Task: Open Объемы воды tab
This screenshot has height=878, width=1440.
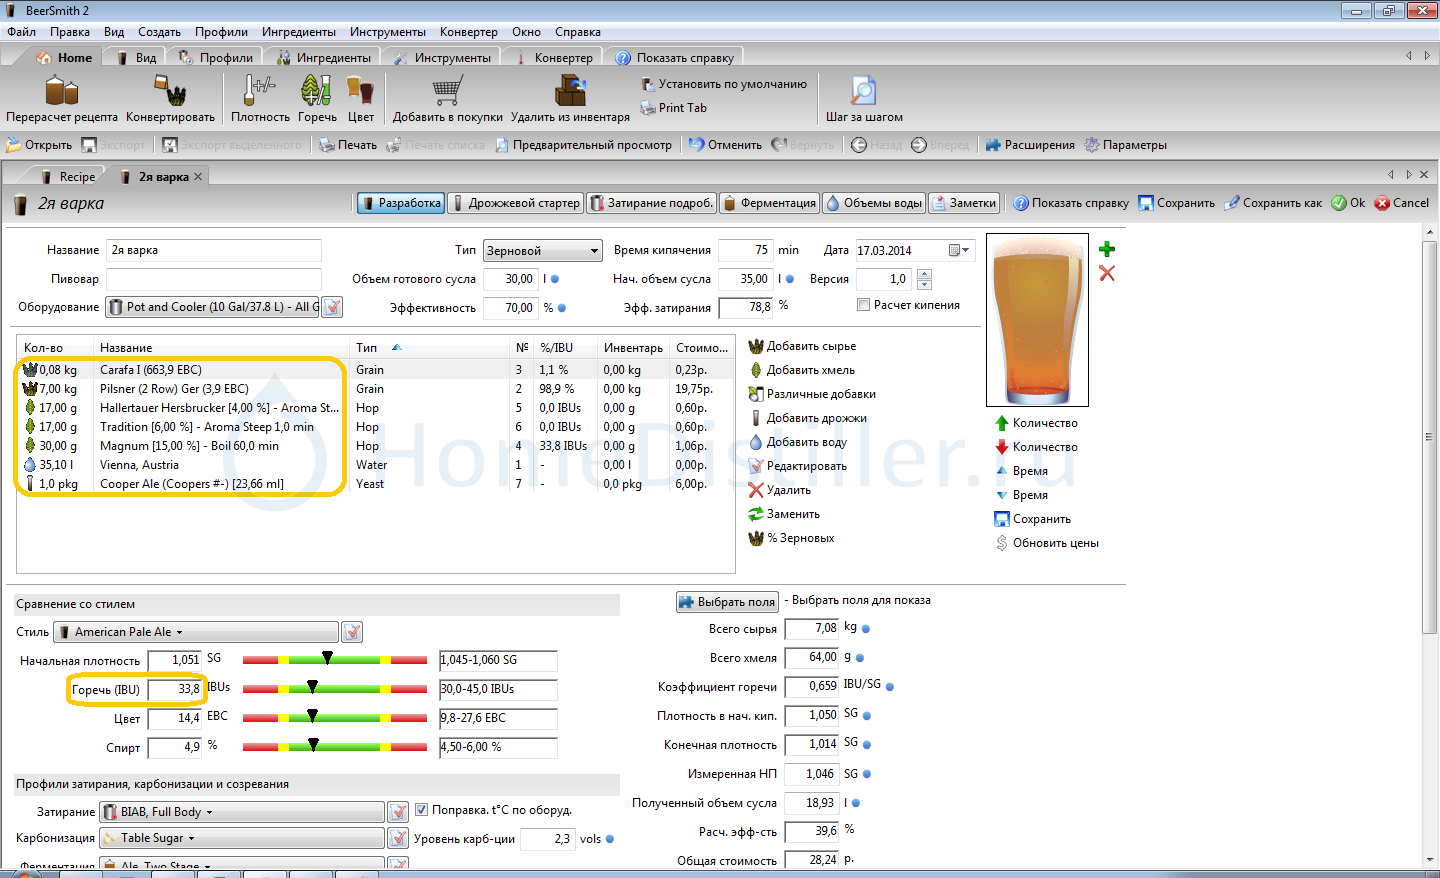Action: (x=873, y=203)
